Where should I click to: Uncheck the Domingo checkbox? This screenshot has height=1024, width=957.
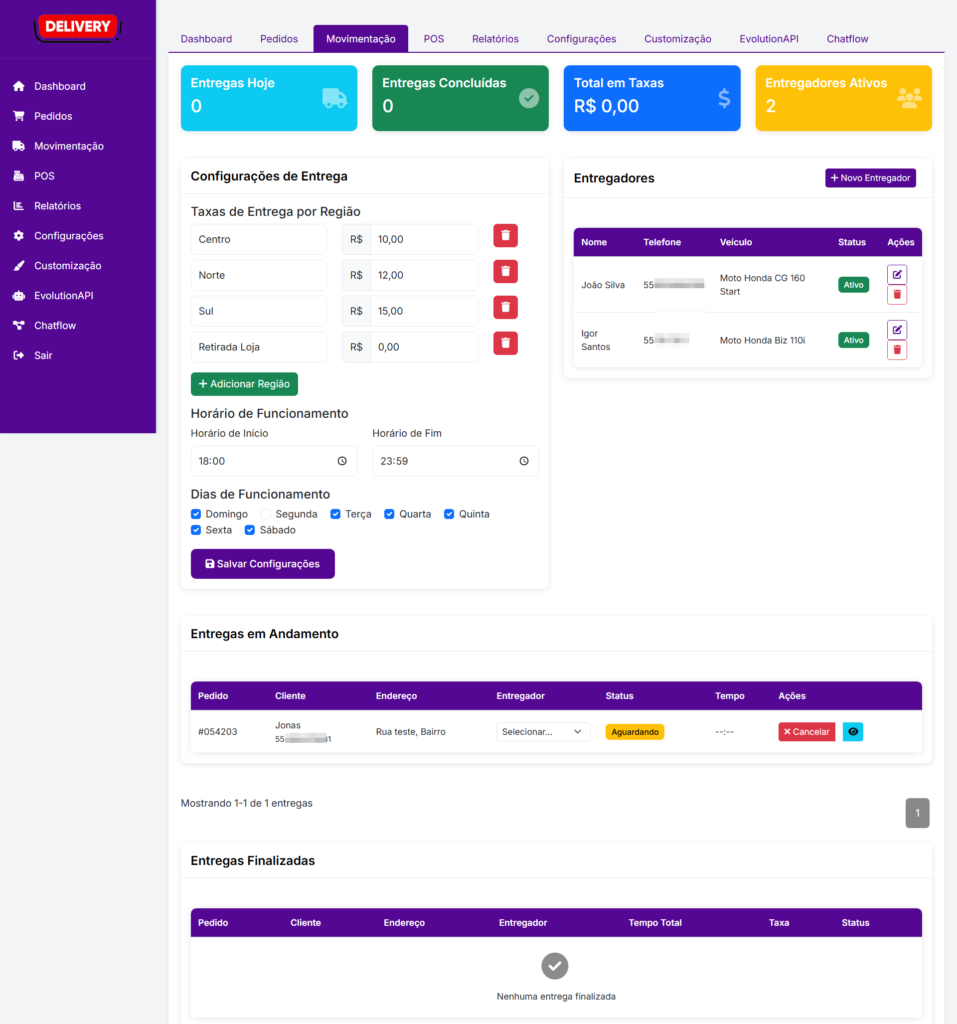coord(196,513)
